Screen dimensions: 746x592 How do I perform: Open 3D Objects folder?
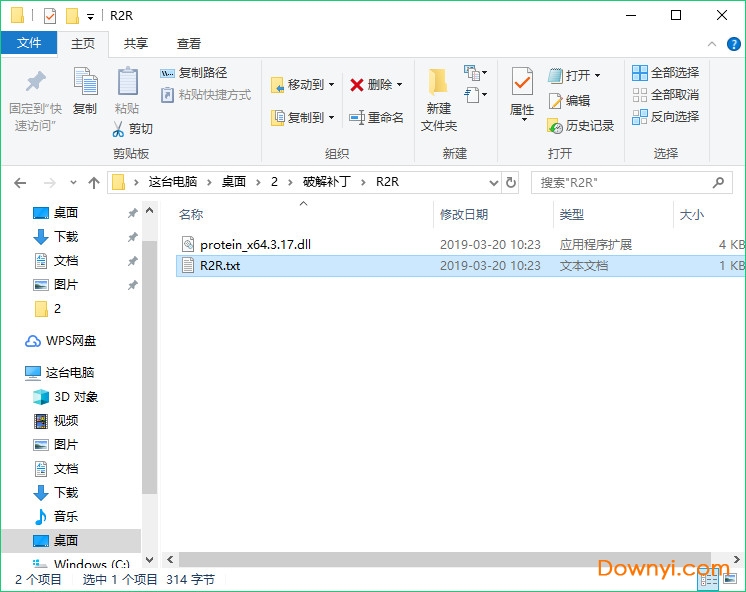tap(66, 397)
